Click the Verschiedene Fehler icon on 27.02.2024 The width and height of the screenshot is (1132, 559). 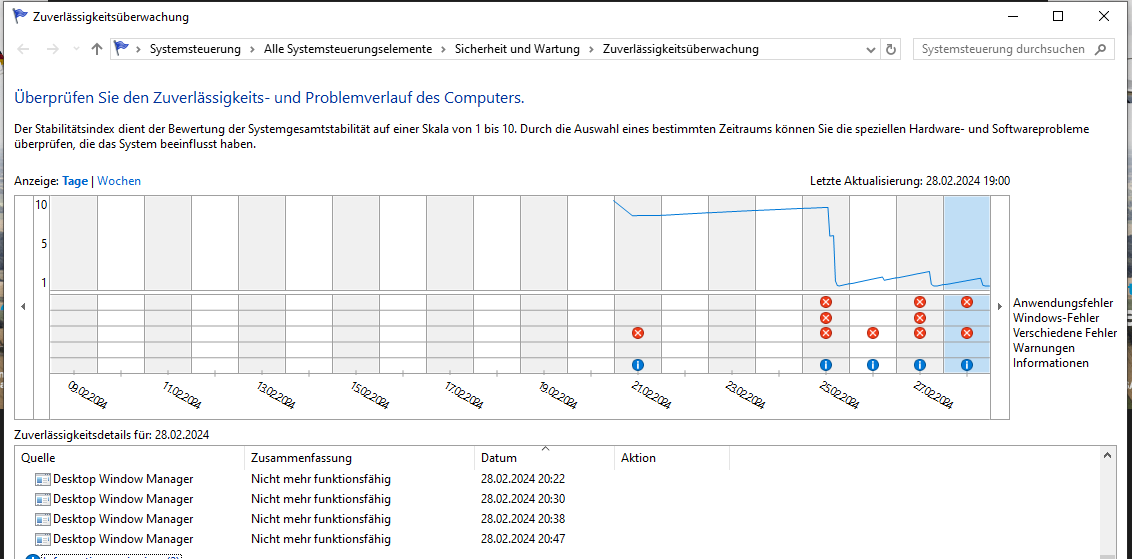coord(920,333)
